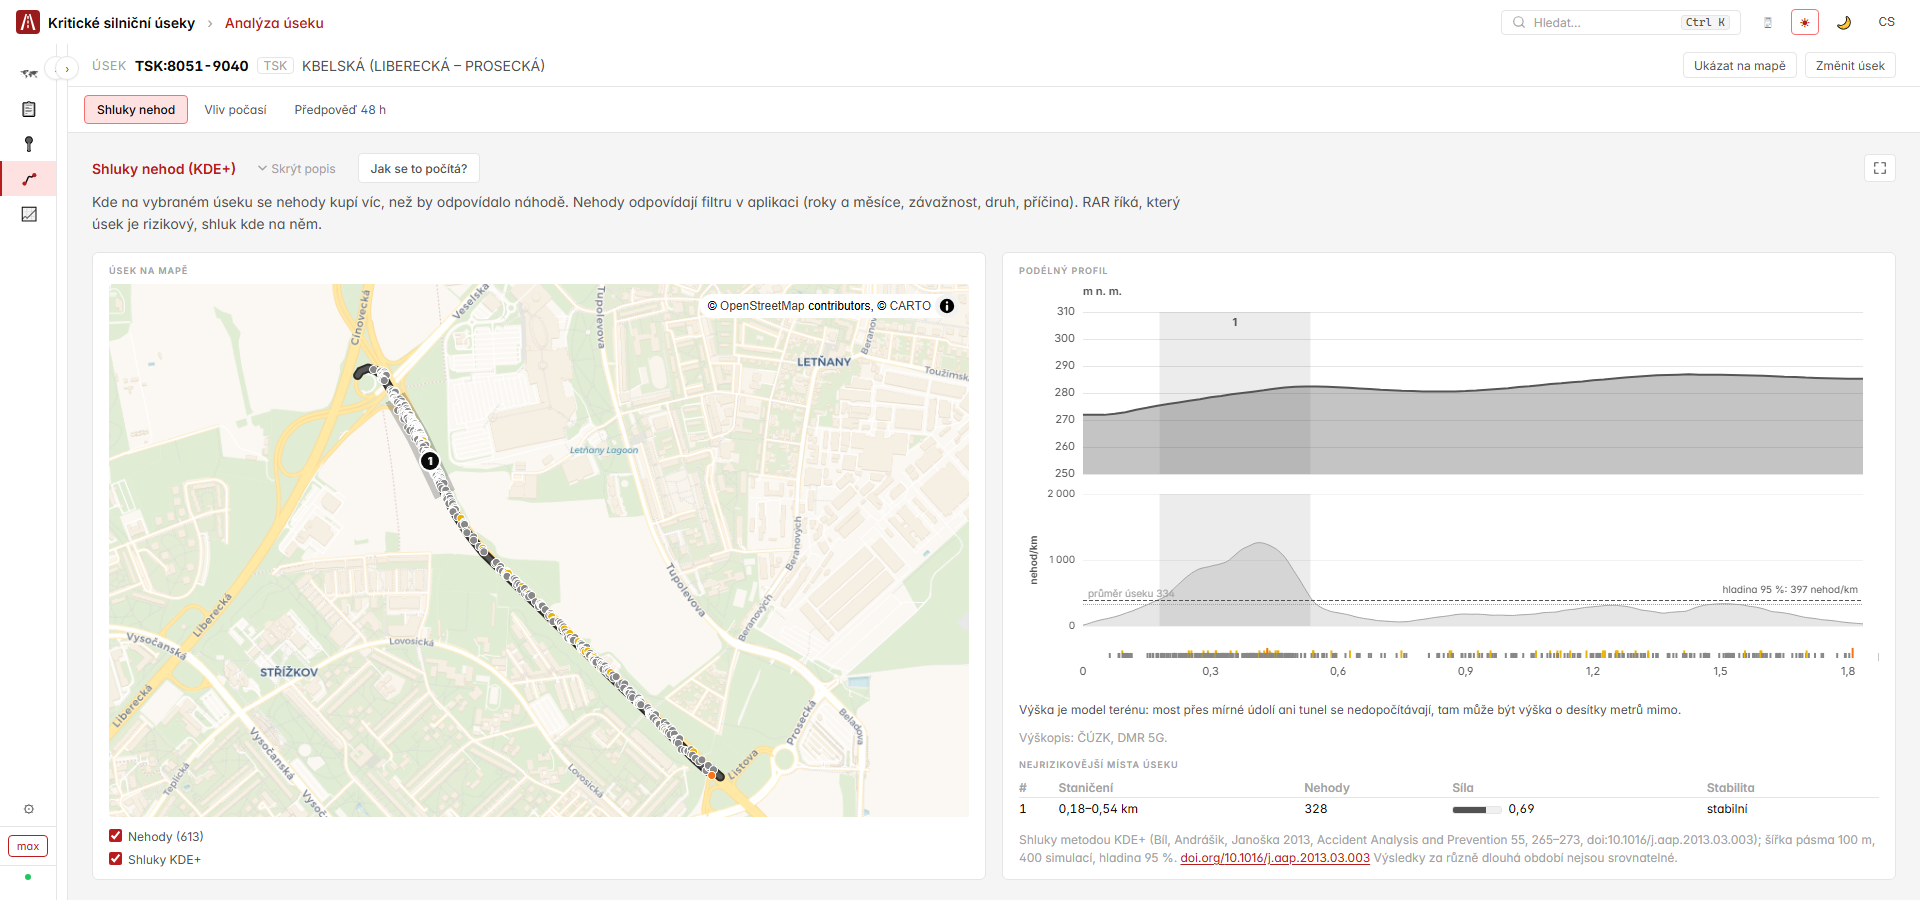The image size is (1920, 900).
Task: Click the red road app logo
Action: (28, 22)
